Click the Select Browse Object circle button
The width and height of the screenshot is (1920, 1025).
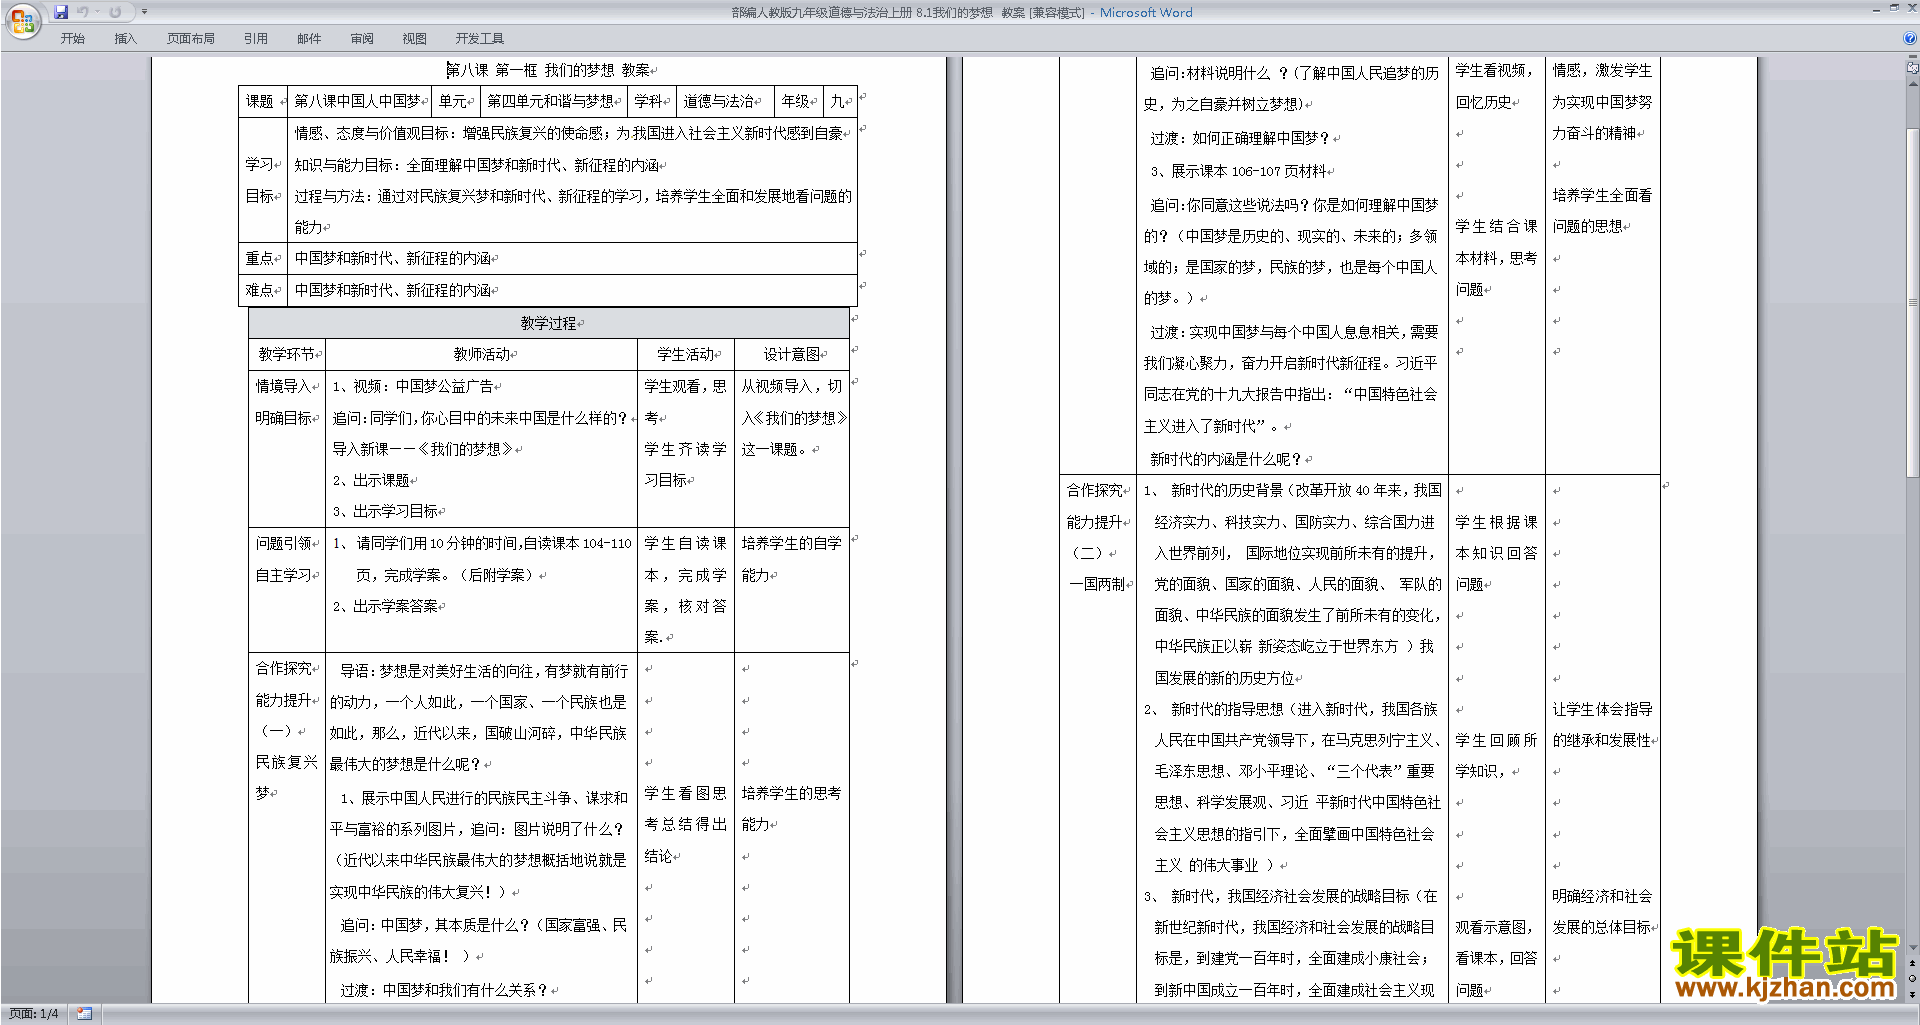(1913, 979)
